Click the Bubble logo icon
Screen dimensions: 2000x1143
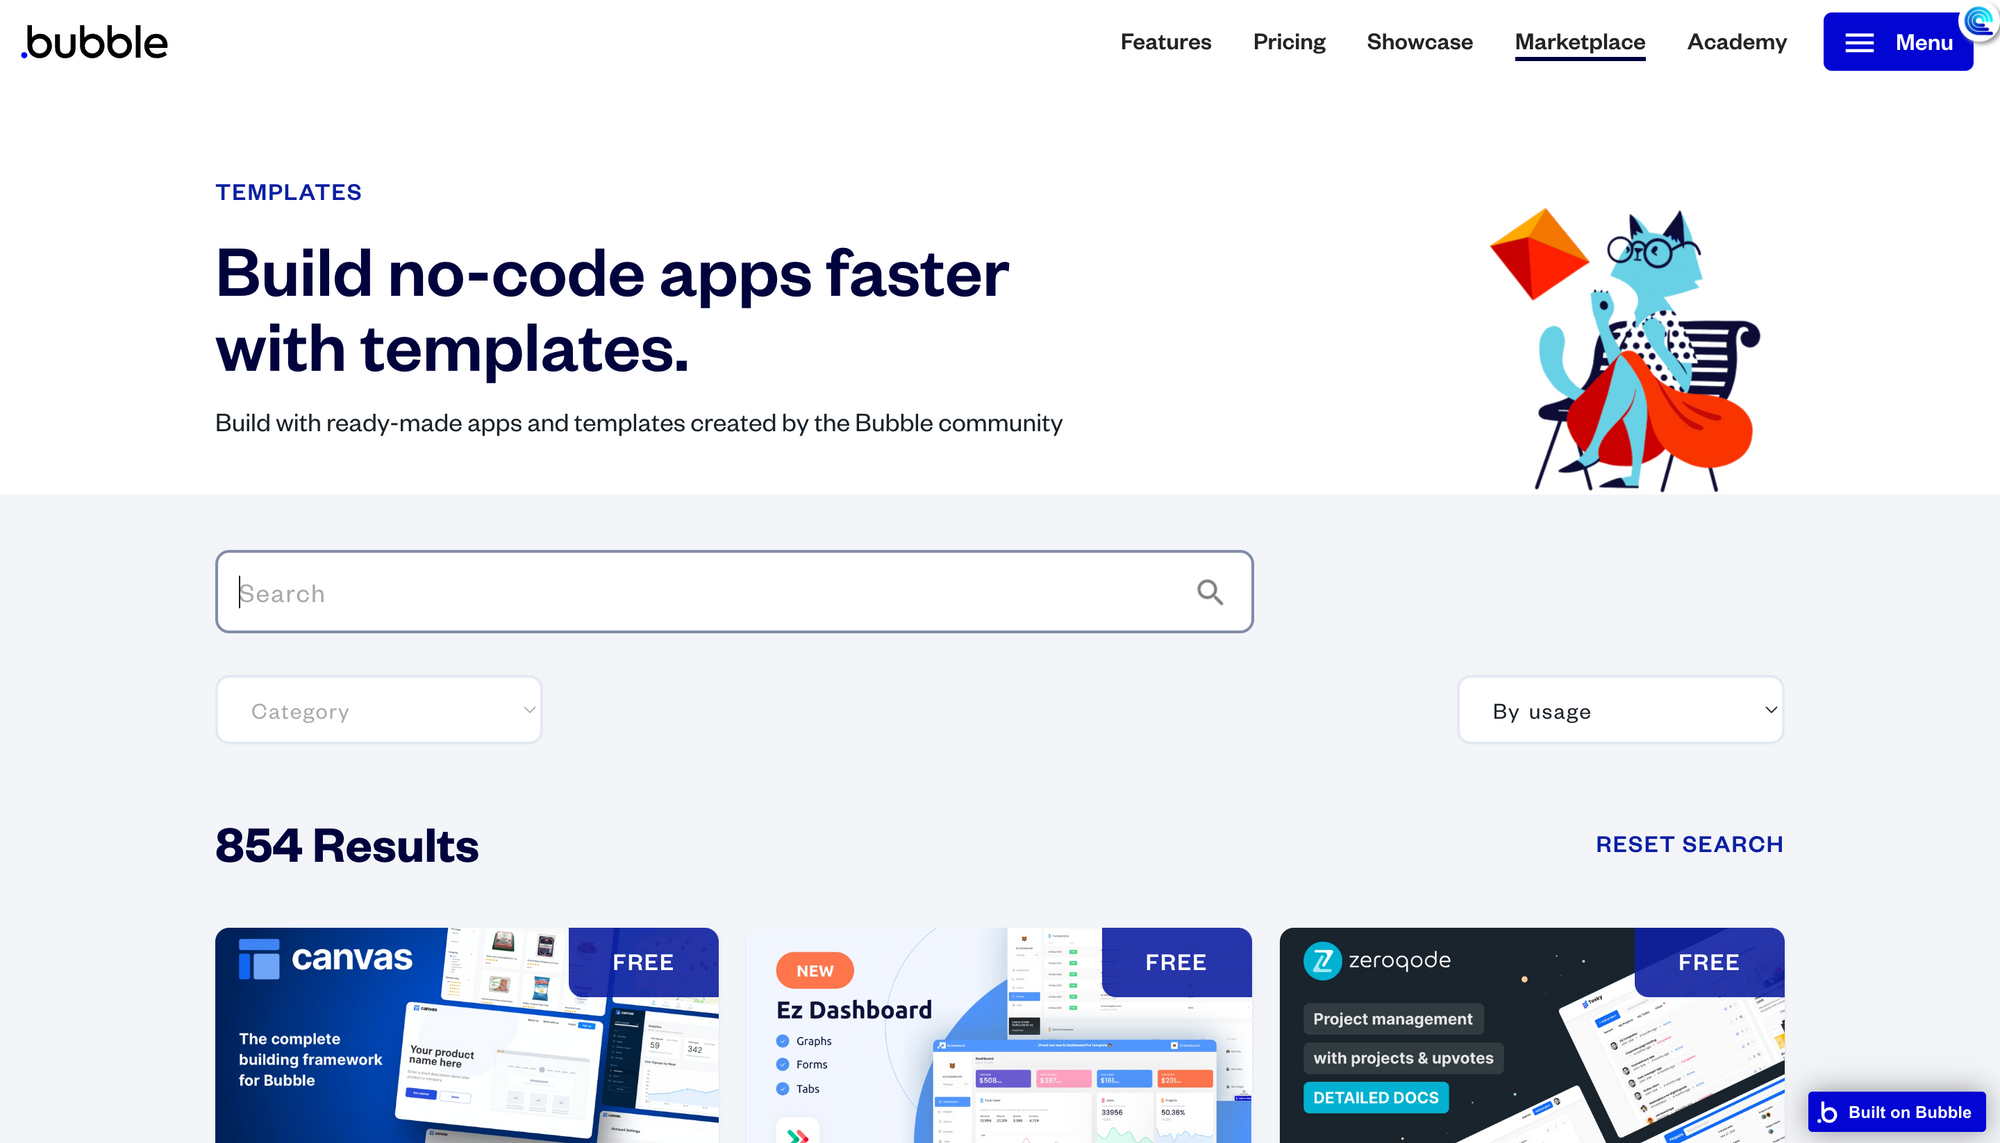tap(95, 41)
